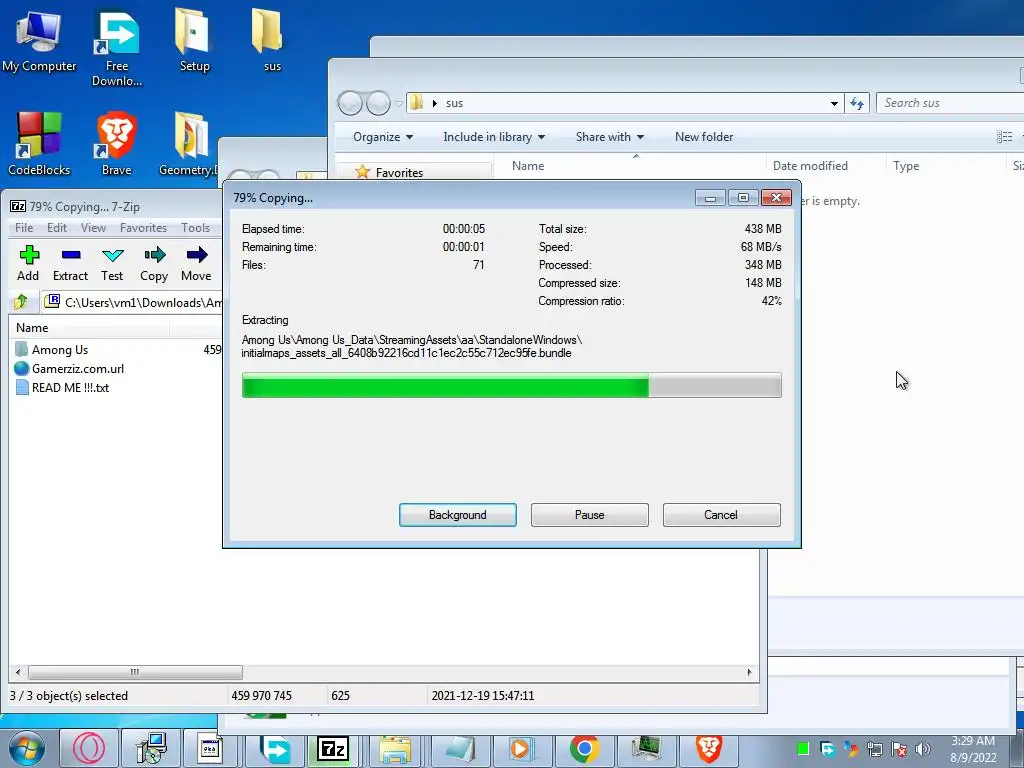Image resolution: width=1024 pixels, height=768 pixels.
Task: Open the address bar history dropdown arrow
Action: click(834, 103)
